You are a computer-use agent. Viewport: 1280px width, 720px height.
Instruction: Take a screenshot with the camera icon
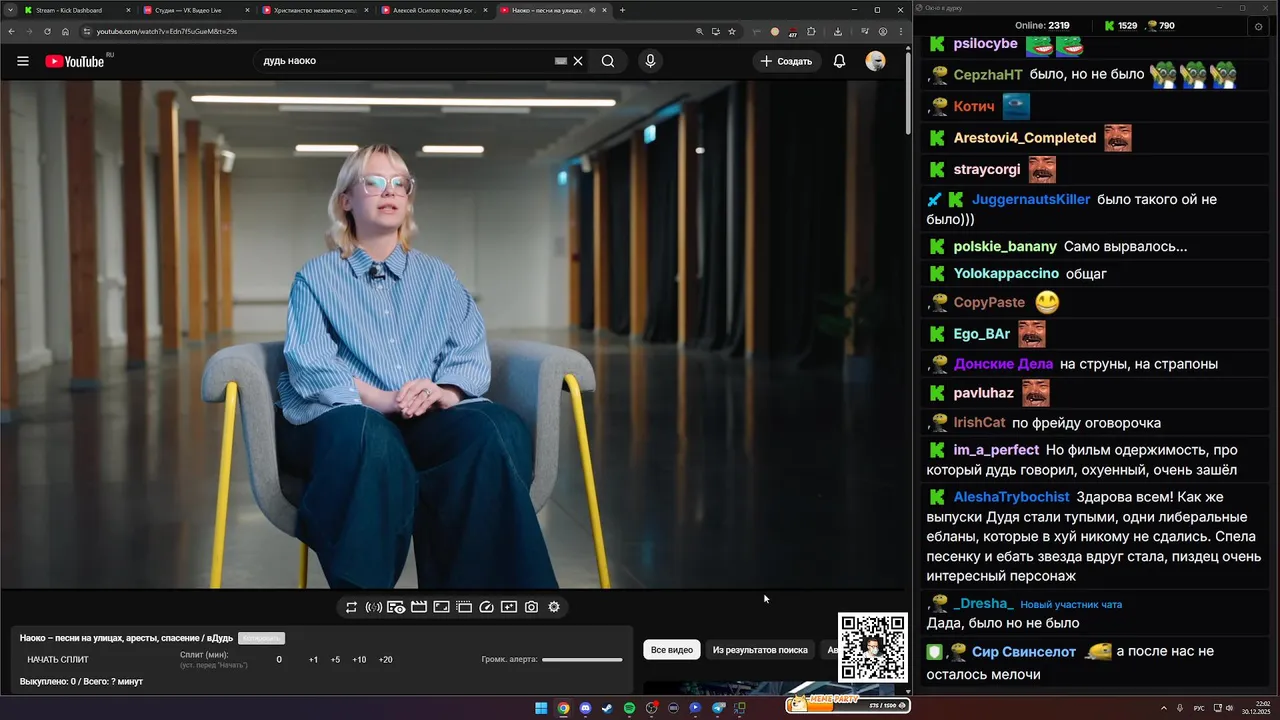[x=531, y=607]
